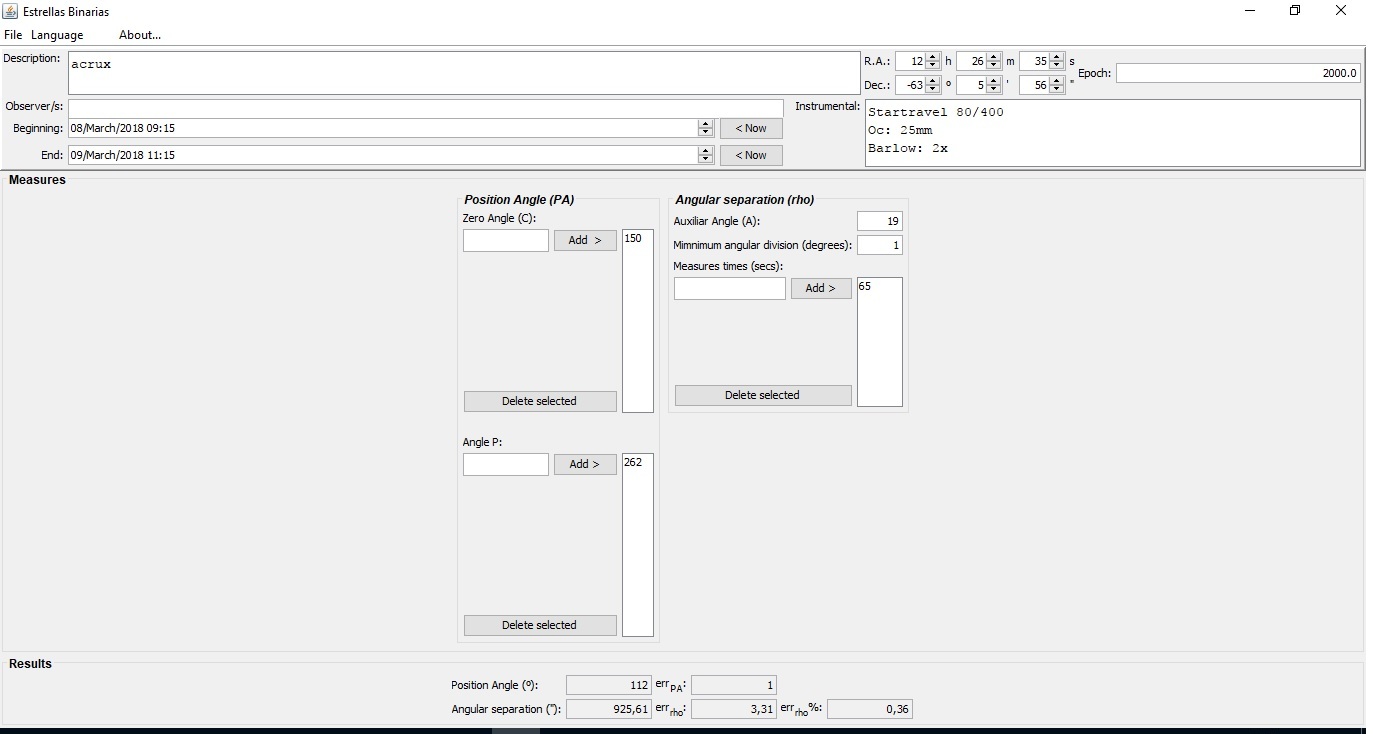Click the Observer/s input field
Viewport: 1373px width, 734px height.
[x=426, y=107]
